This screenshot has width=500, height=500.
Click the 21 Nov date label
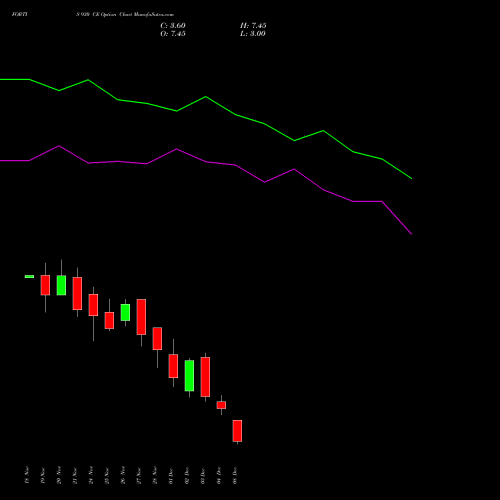click(x=75, y=476)
